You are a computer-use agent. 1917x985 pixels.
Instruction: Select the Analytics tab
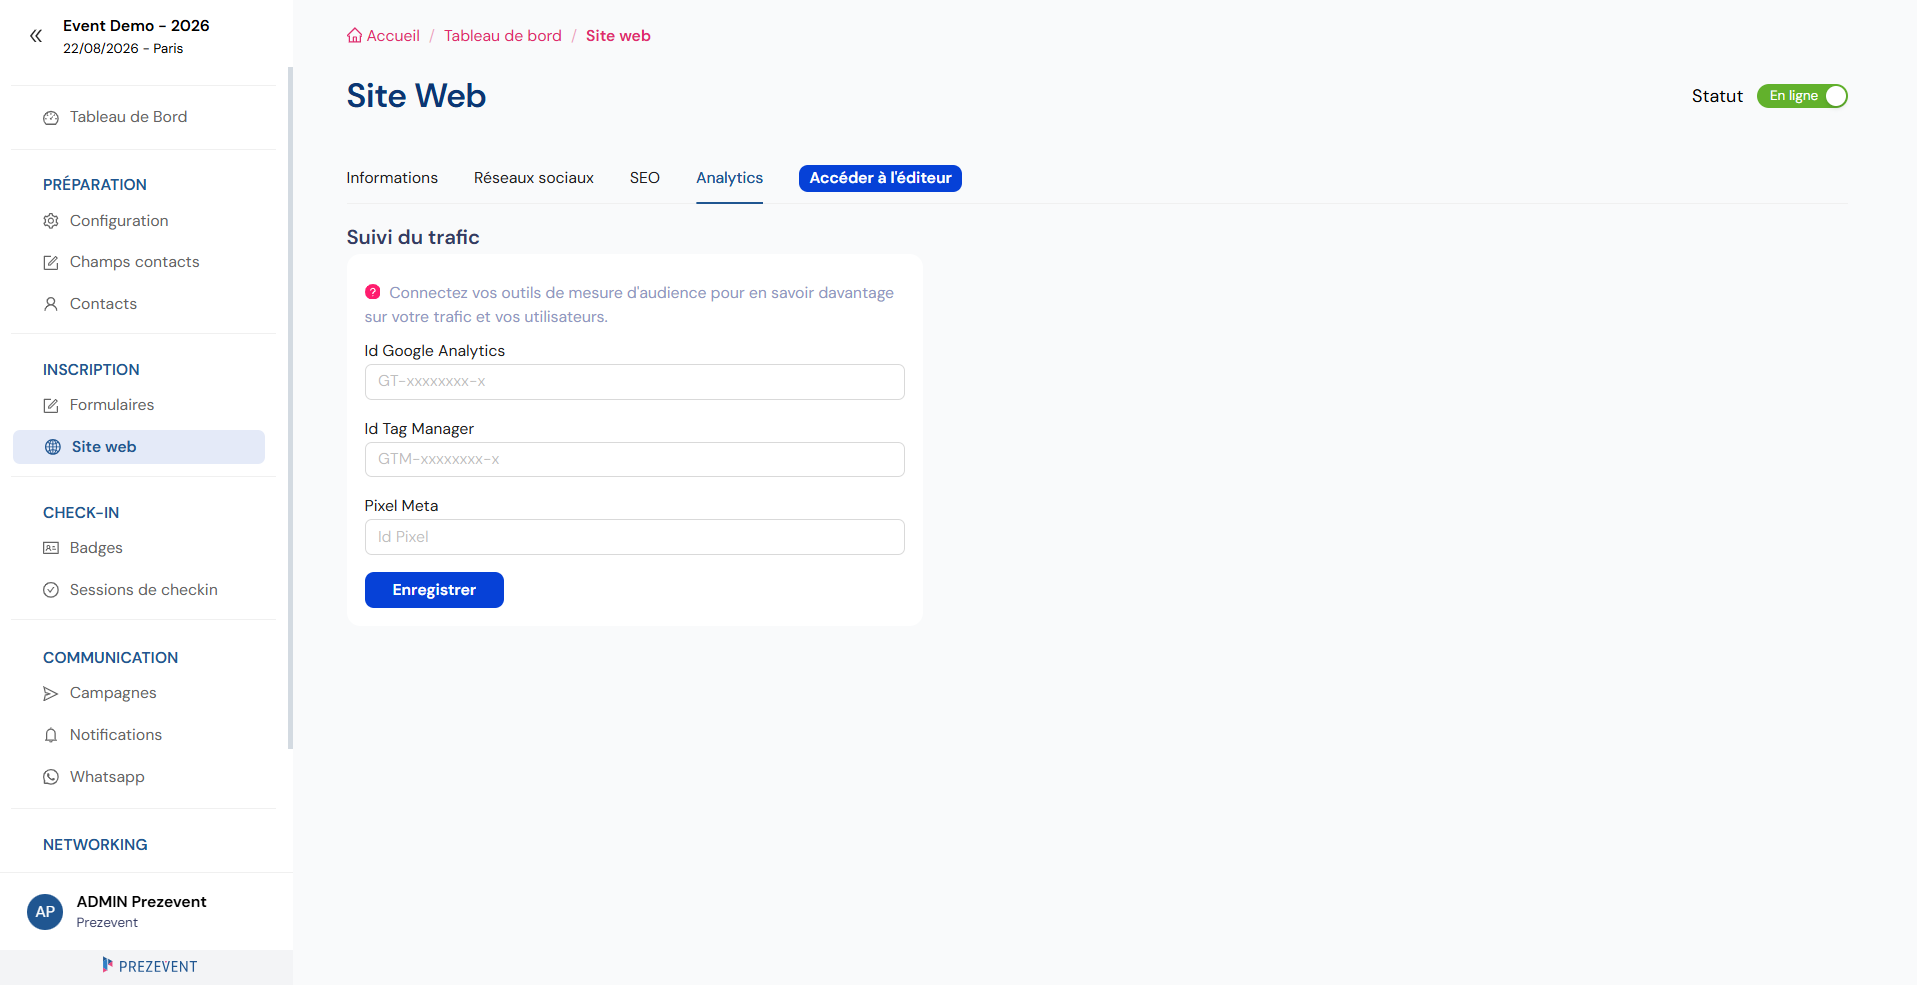[730, 178]
